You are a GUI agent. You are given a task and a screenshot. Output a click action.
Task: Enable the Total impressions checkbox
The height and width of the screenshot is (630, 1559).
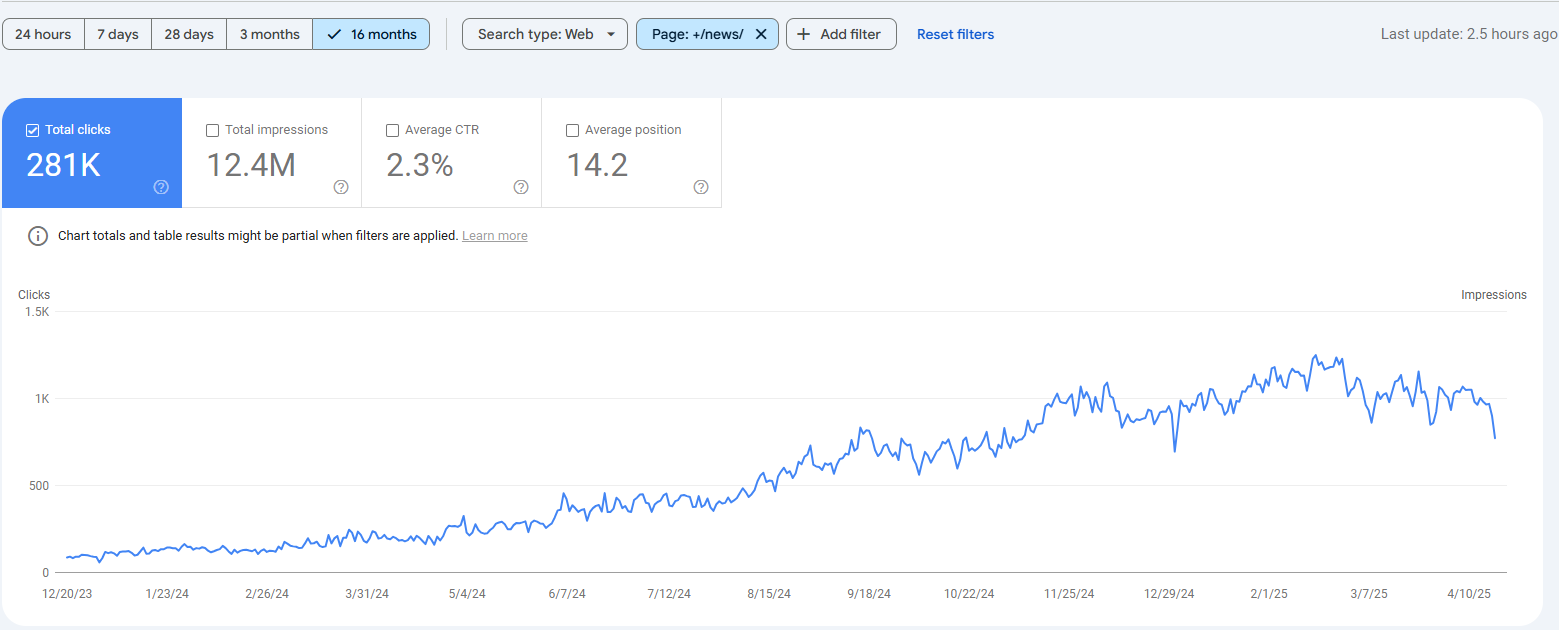[212, 130]
